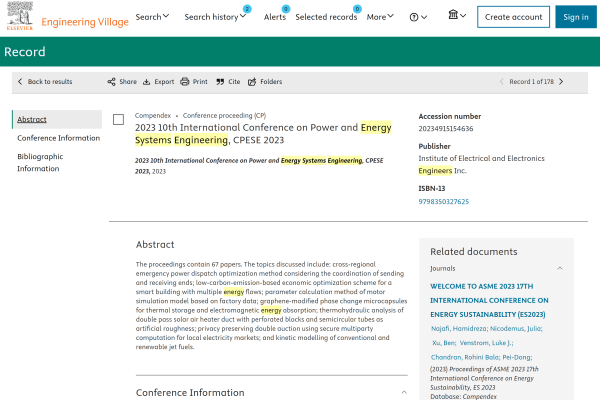Open author Nicodemus, Julia link
The width and height of the screenshot is (600, 400).
pyautogui.click(x=516, y=328)
